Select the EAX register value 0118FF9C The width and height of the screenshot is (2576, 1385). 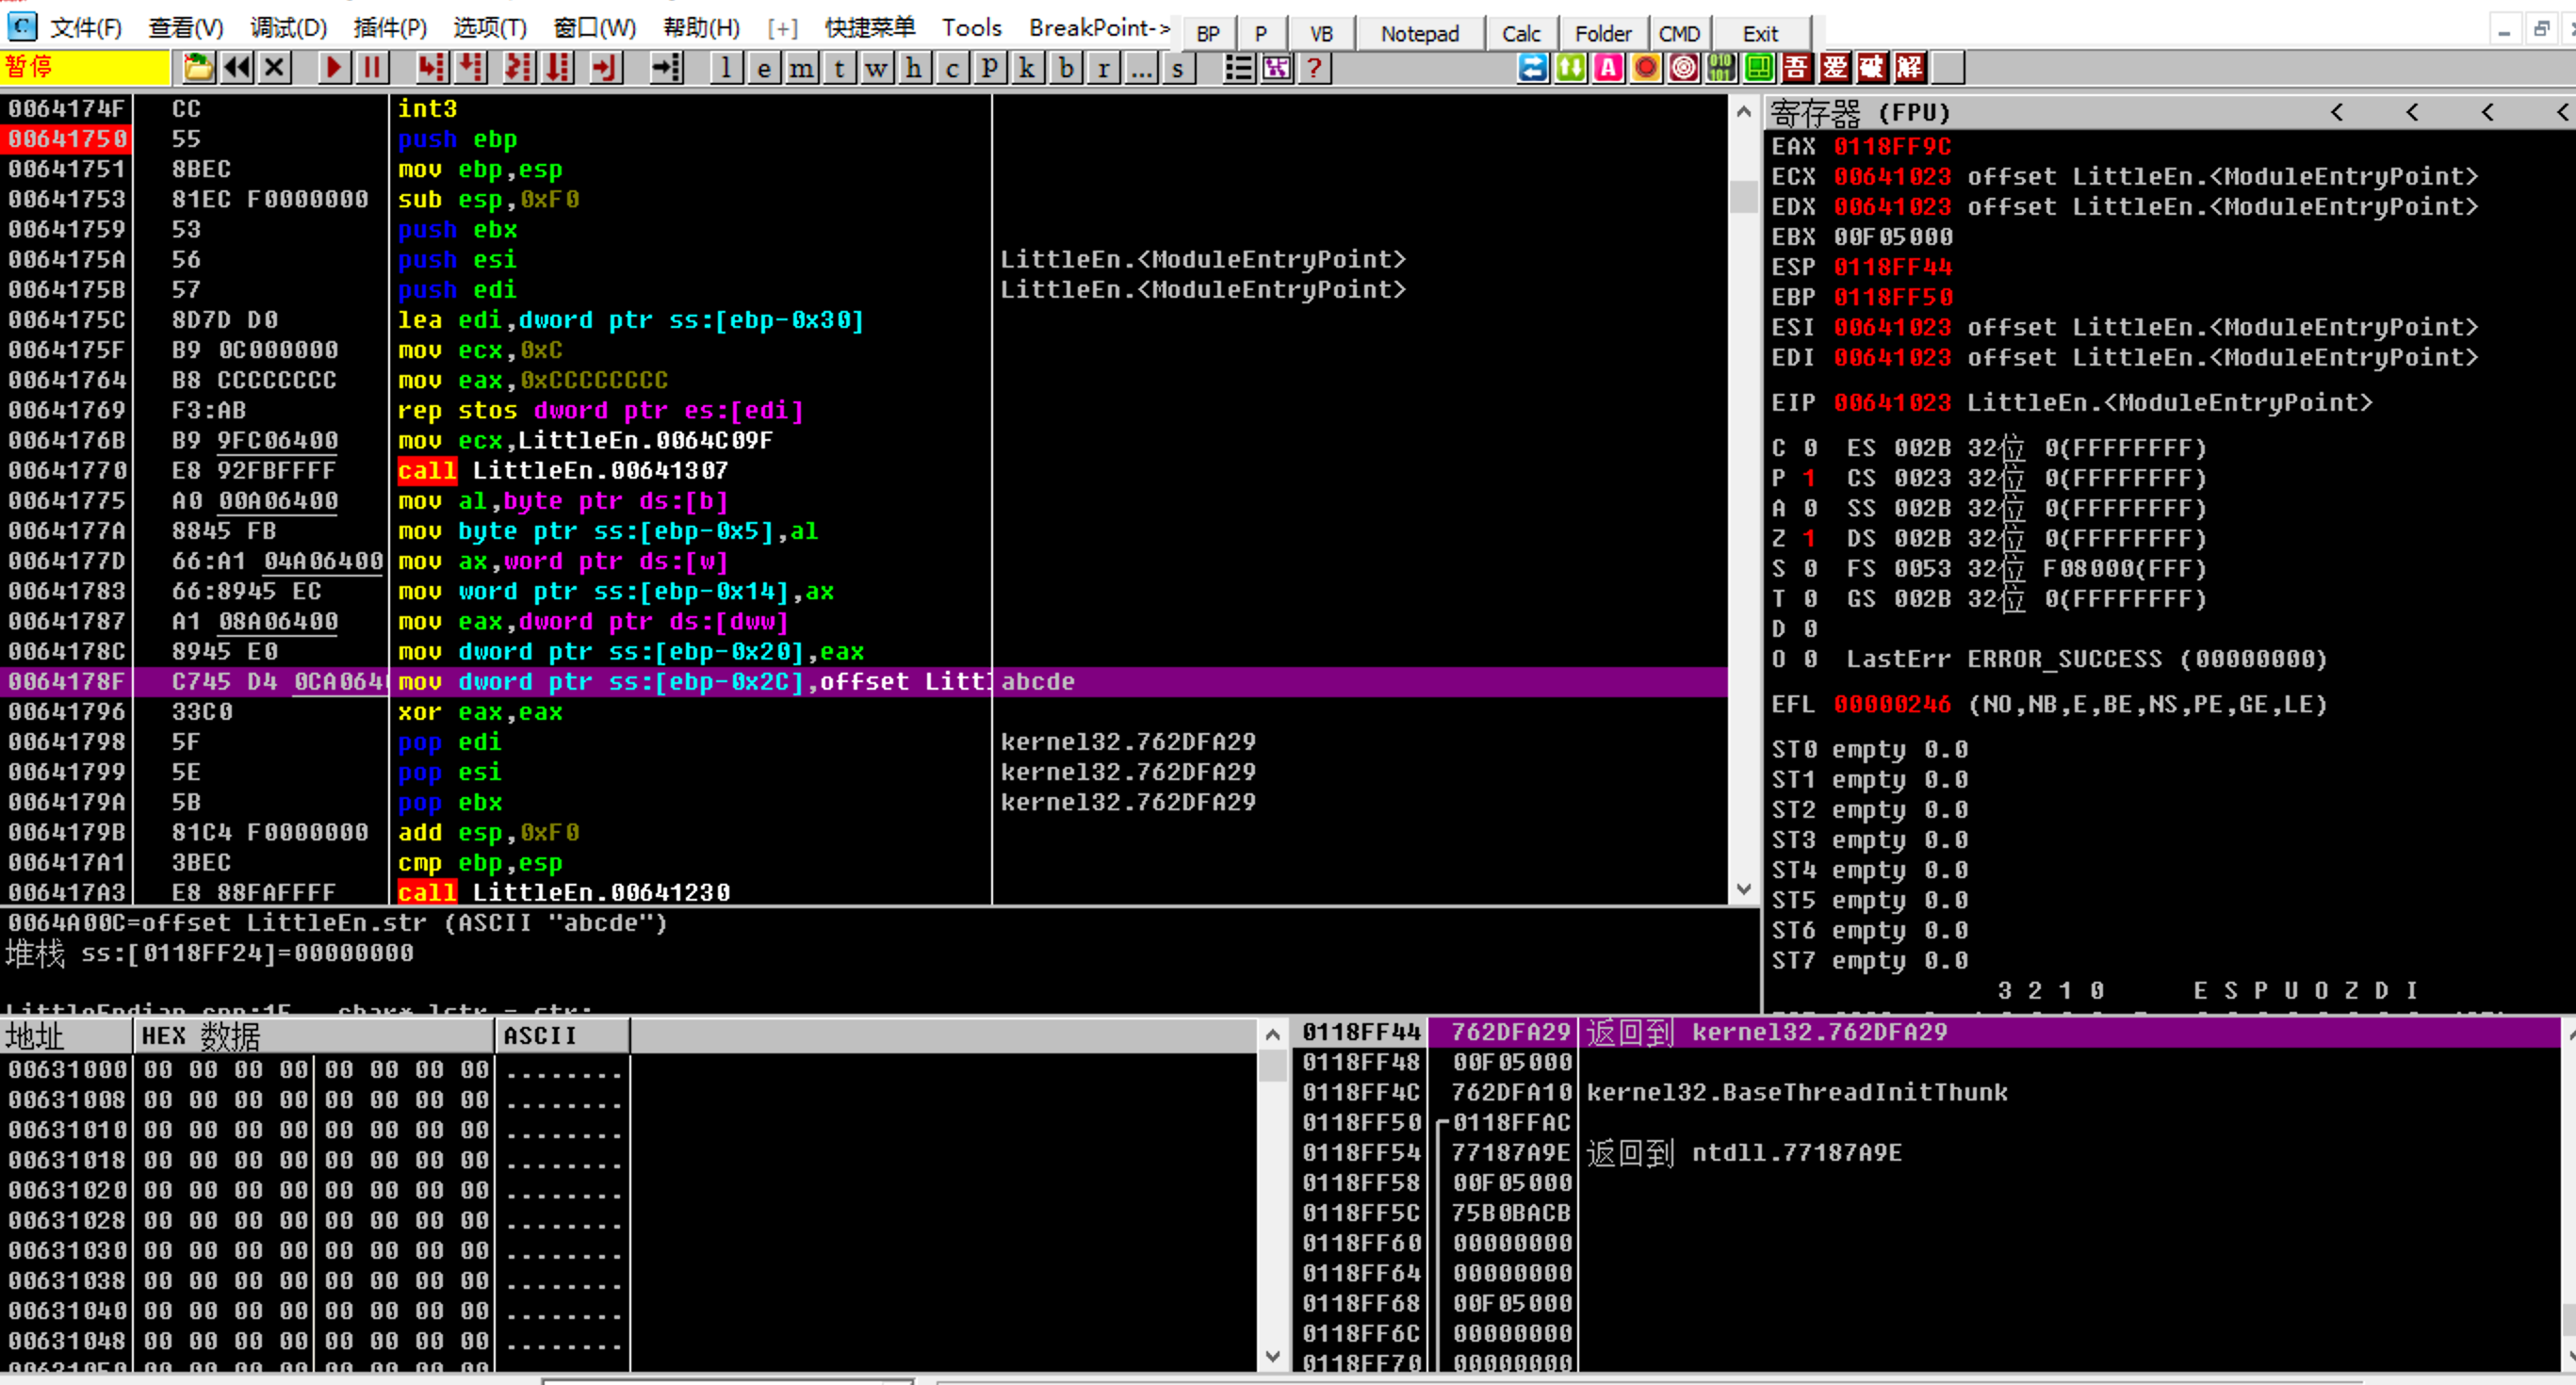click(x=1892, y=146)
